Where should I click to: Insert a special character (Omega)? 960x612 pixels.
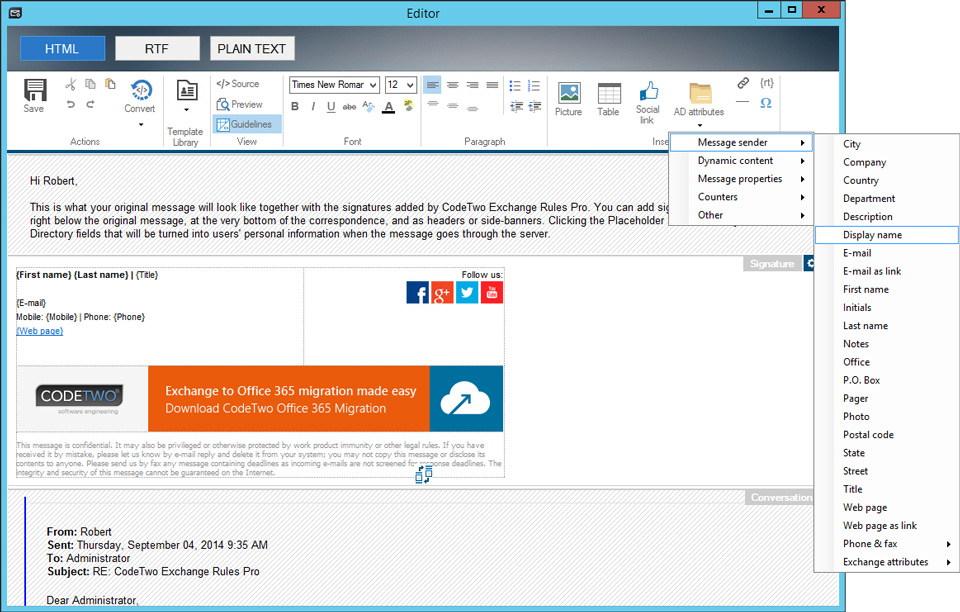[766, 103]
